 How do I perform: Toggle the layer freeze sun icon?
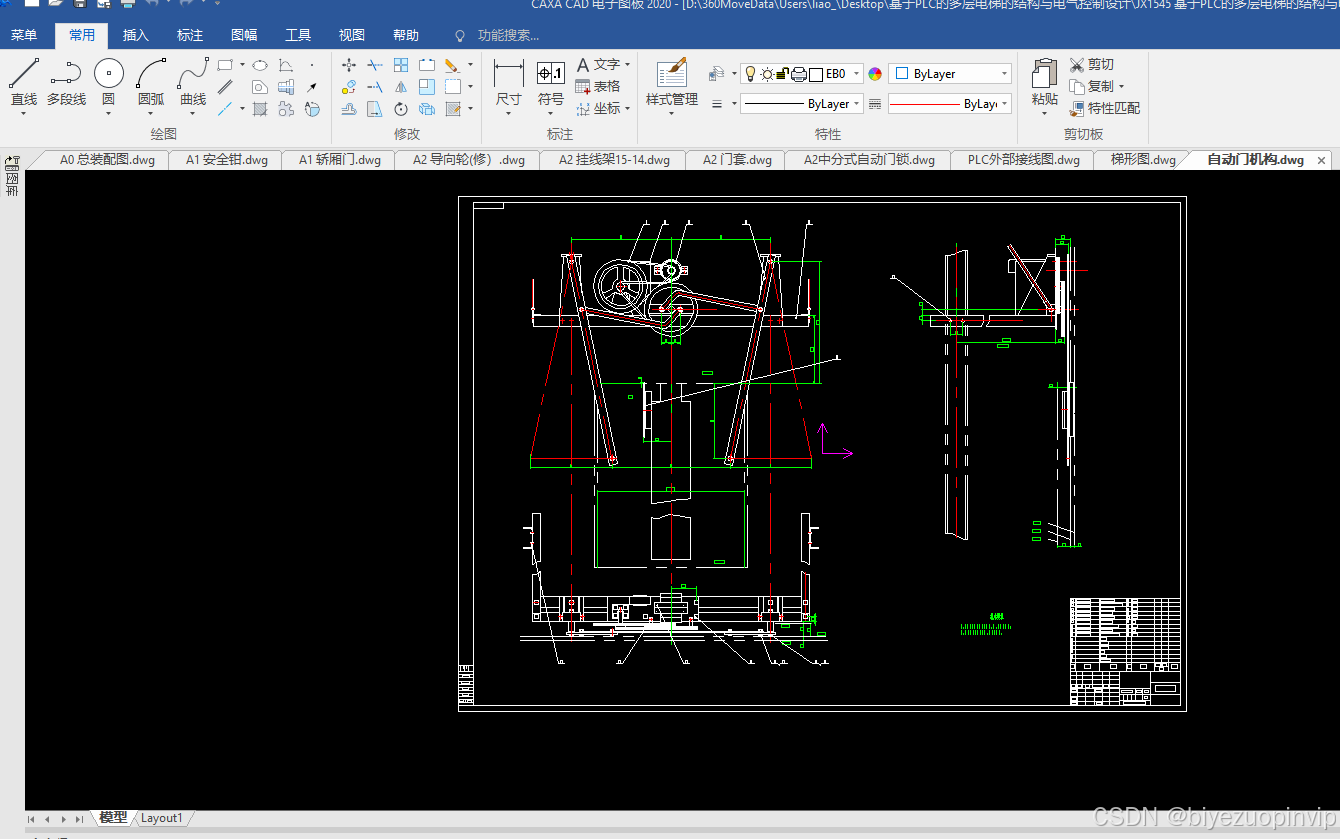767,73
